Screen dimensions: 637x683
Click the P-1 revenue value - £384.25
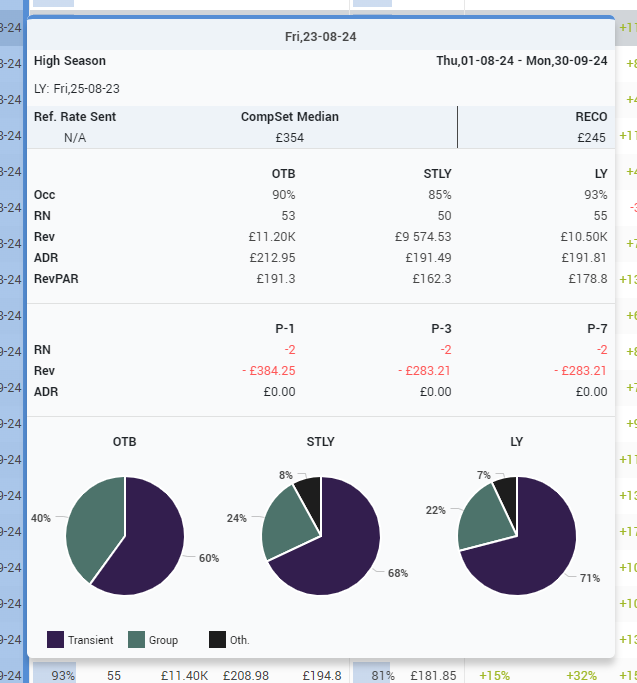click(269, 371)
